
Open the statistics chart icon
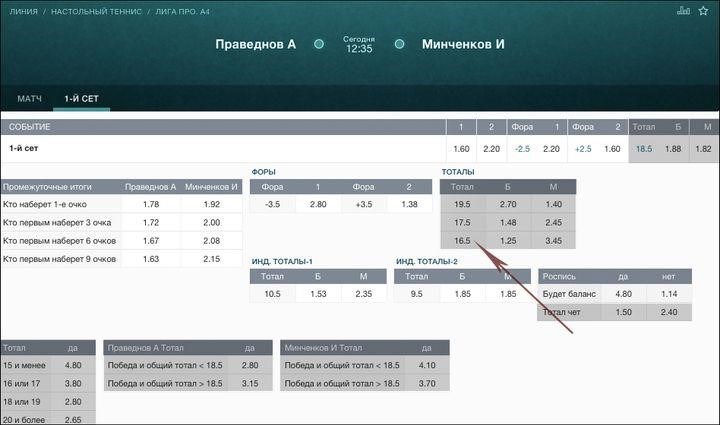click(683, 11)
